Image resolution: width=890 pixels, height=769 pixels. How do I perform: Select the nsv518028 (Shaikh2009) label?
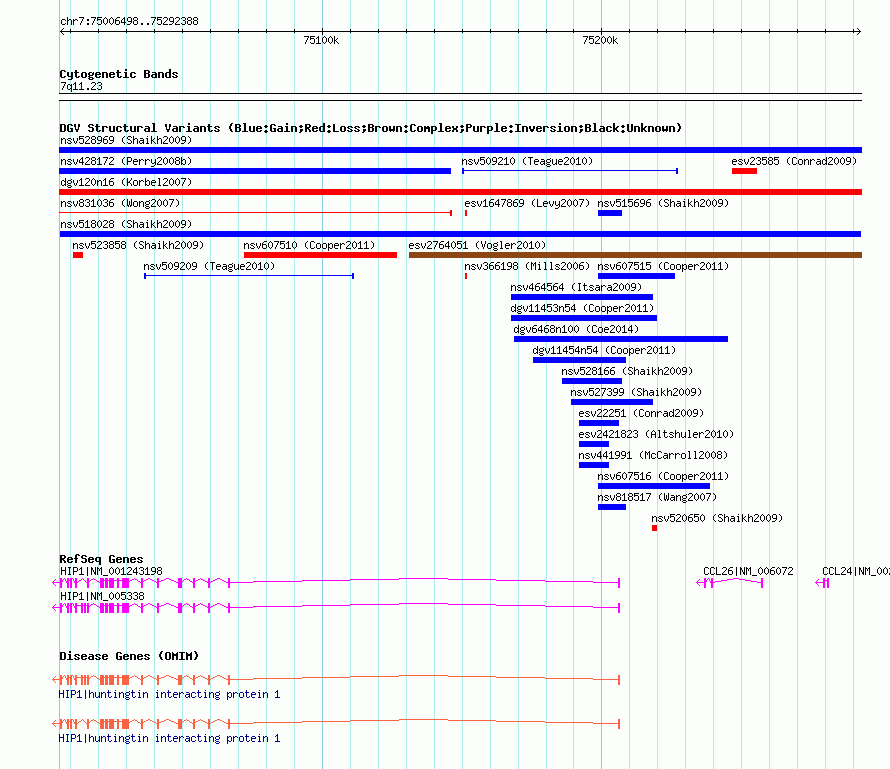pos(126,224)
